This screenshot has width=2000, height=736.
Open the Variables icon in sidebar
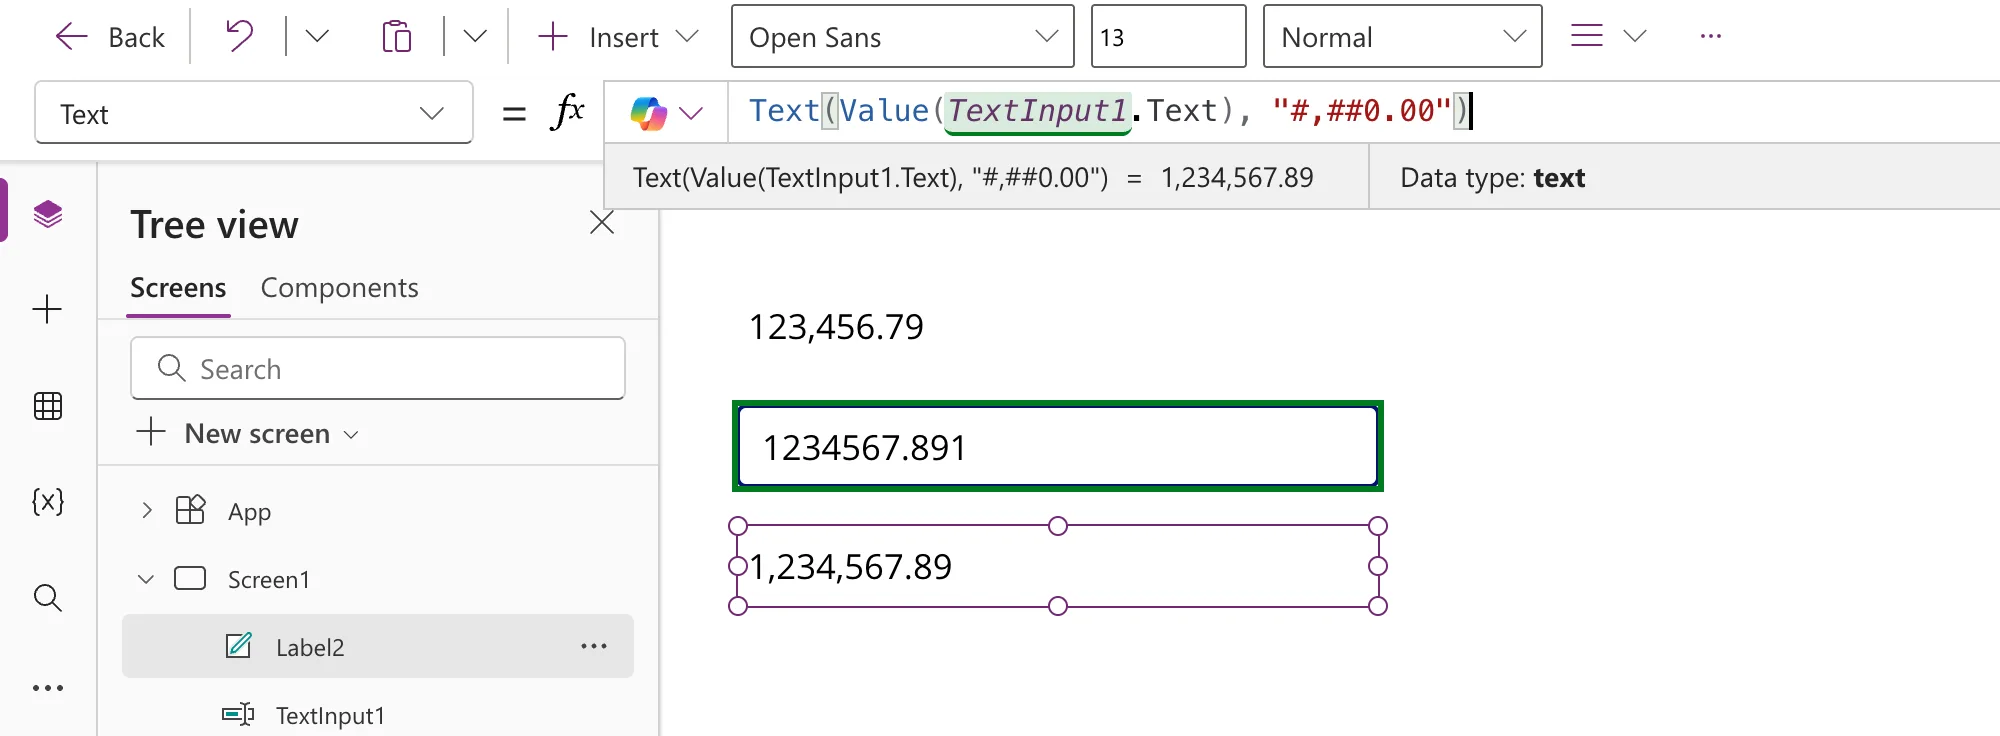click(48, 501)
